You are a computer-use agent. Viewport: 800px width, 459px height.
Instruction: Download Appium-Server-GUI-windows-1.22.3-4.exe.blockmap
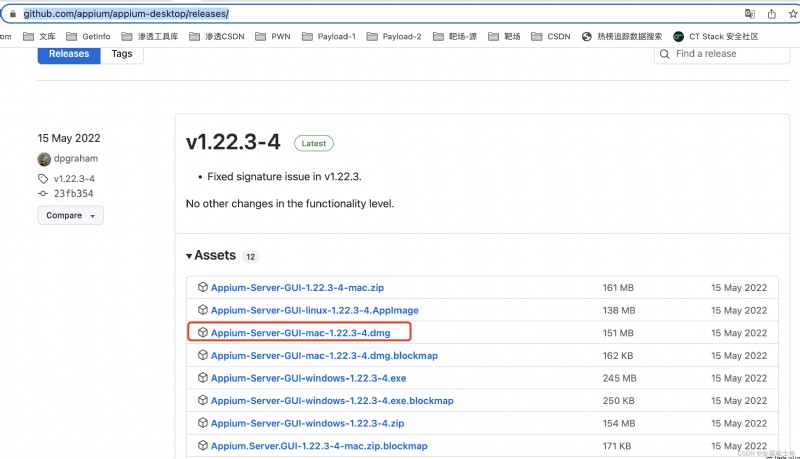(x=332, y=400)
